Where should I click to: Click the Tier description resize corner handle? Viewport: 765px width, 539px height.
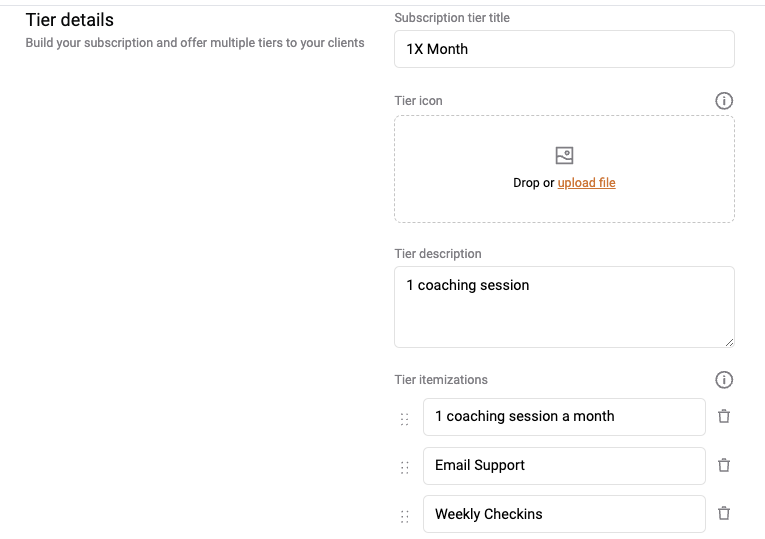click(729, 342)
